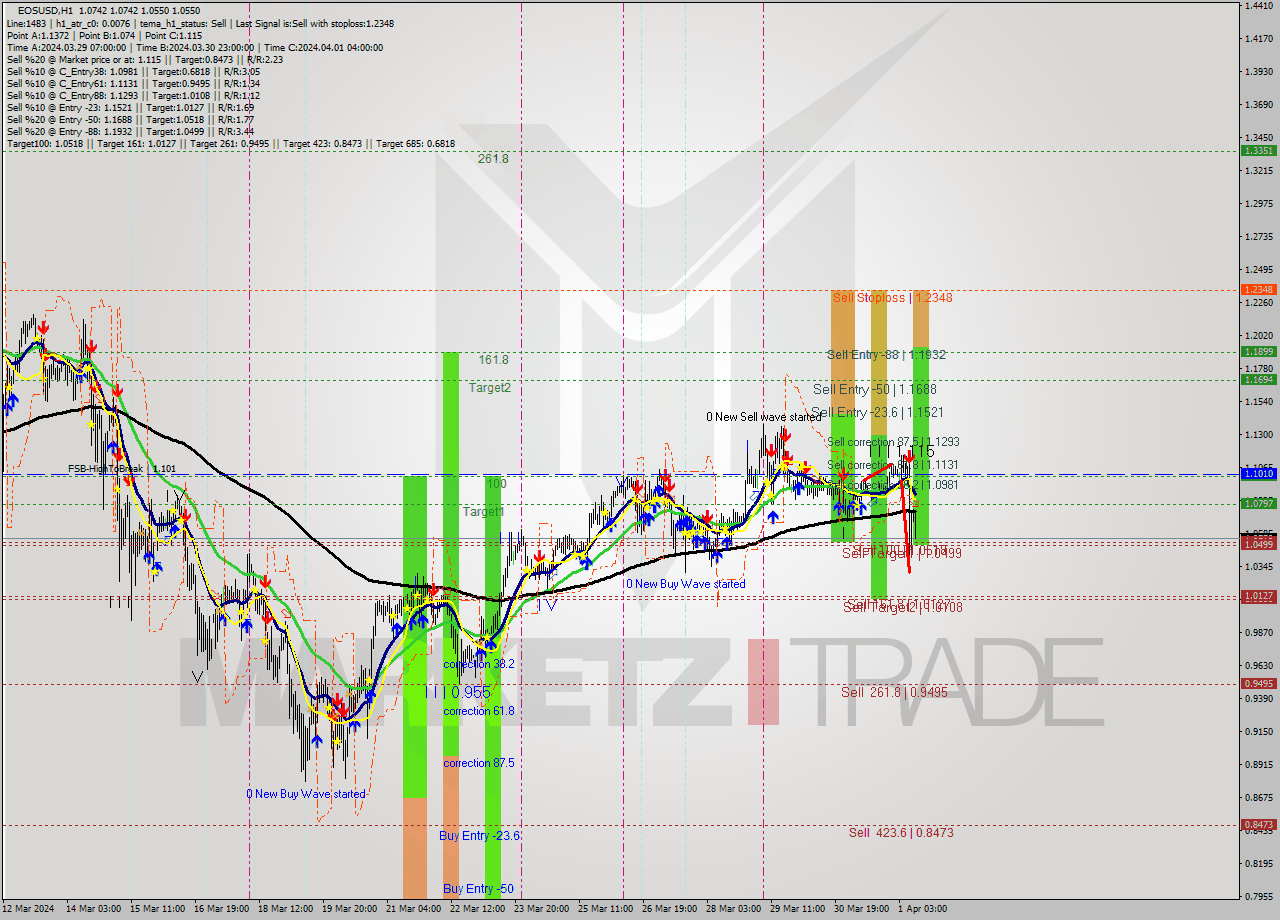Screen dimensions: 1280x920
Task: Click the '12 Mar 2024' date label
Action: (27, 909)
